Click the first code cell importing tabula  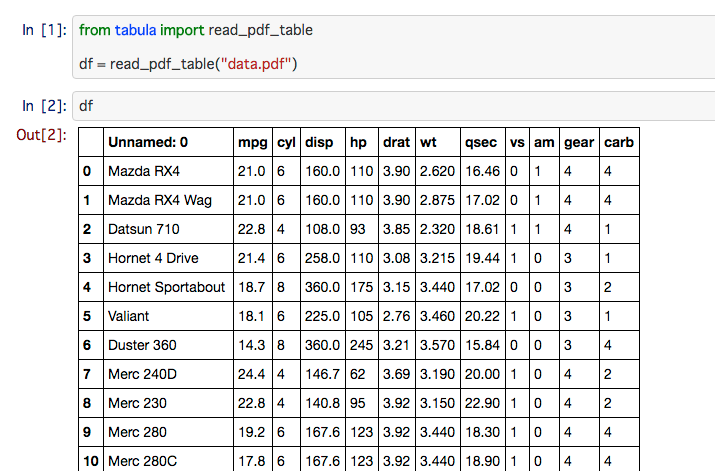click(x=394, y=47)
